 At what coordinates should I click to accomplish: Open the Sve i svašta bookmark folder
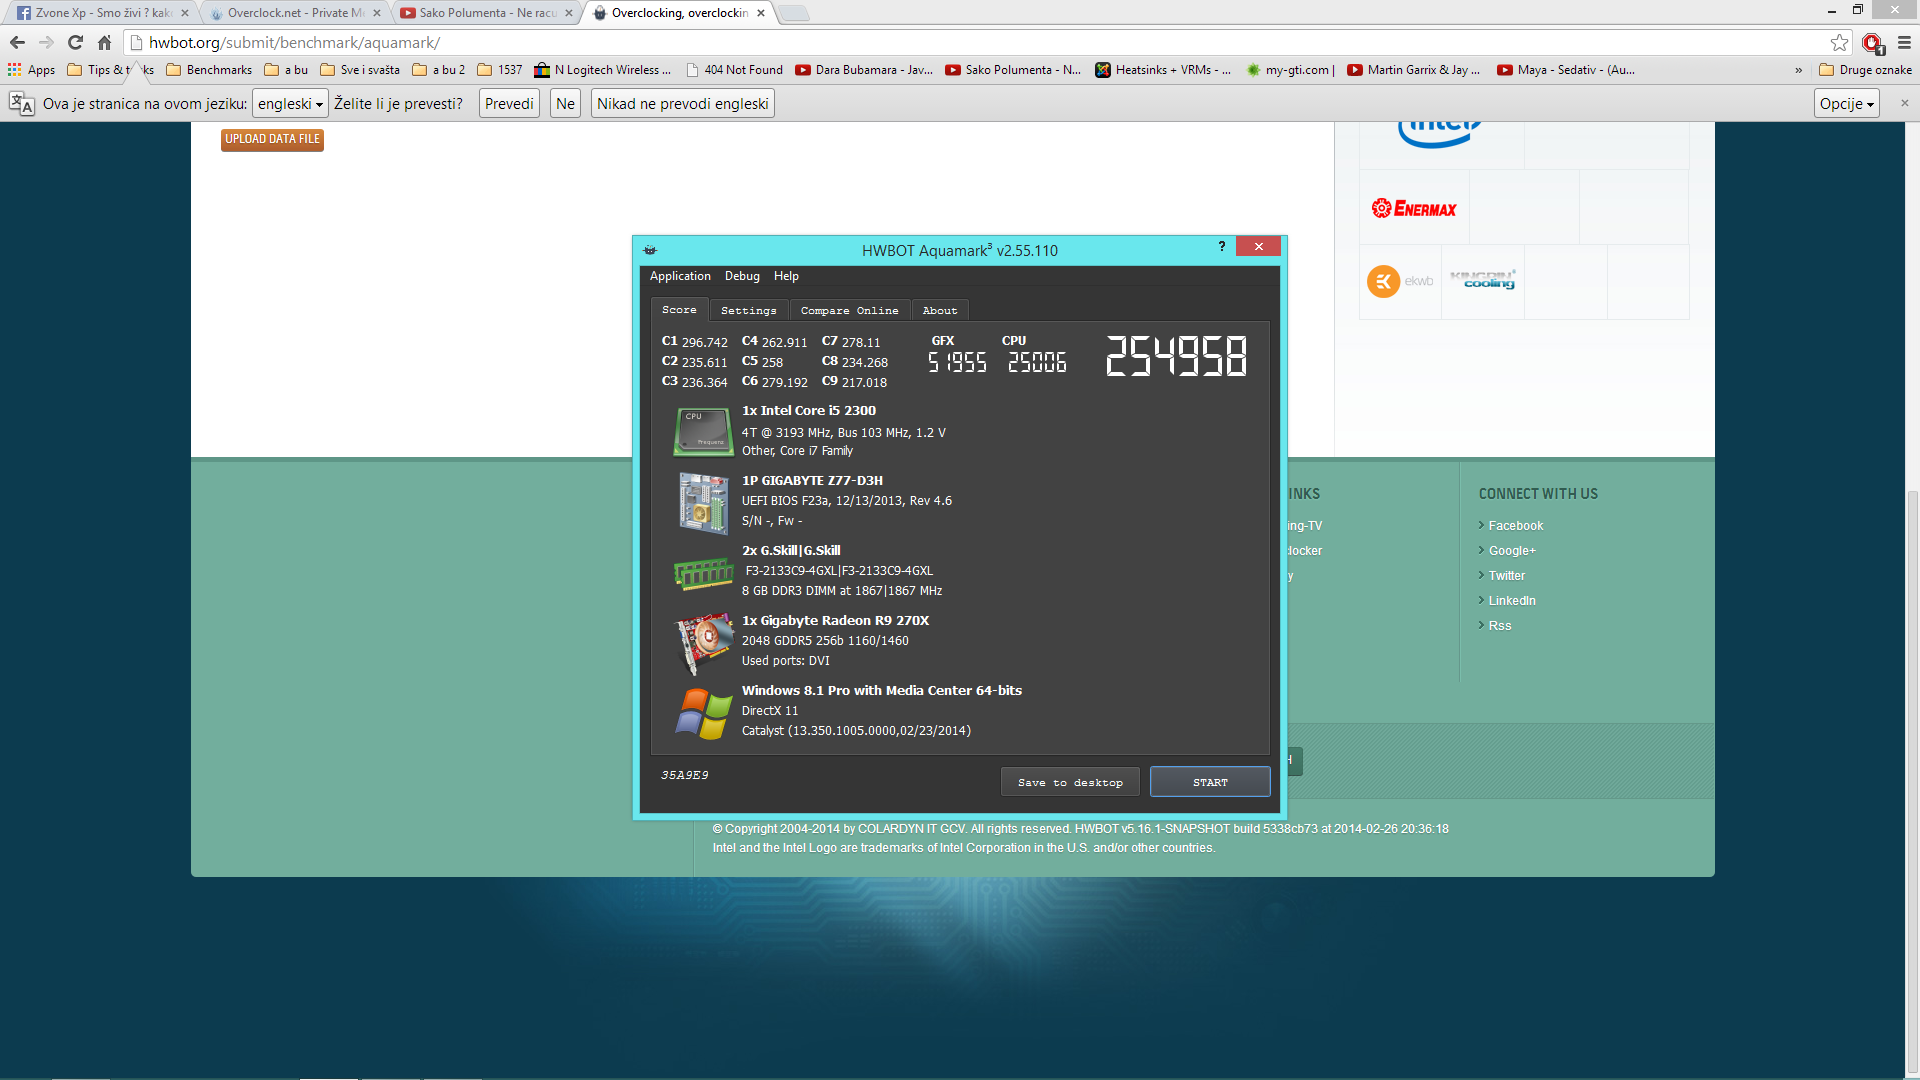point(360,70)
